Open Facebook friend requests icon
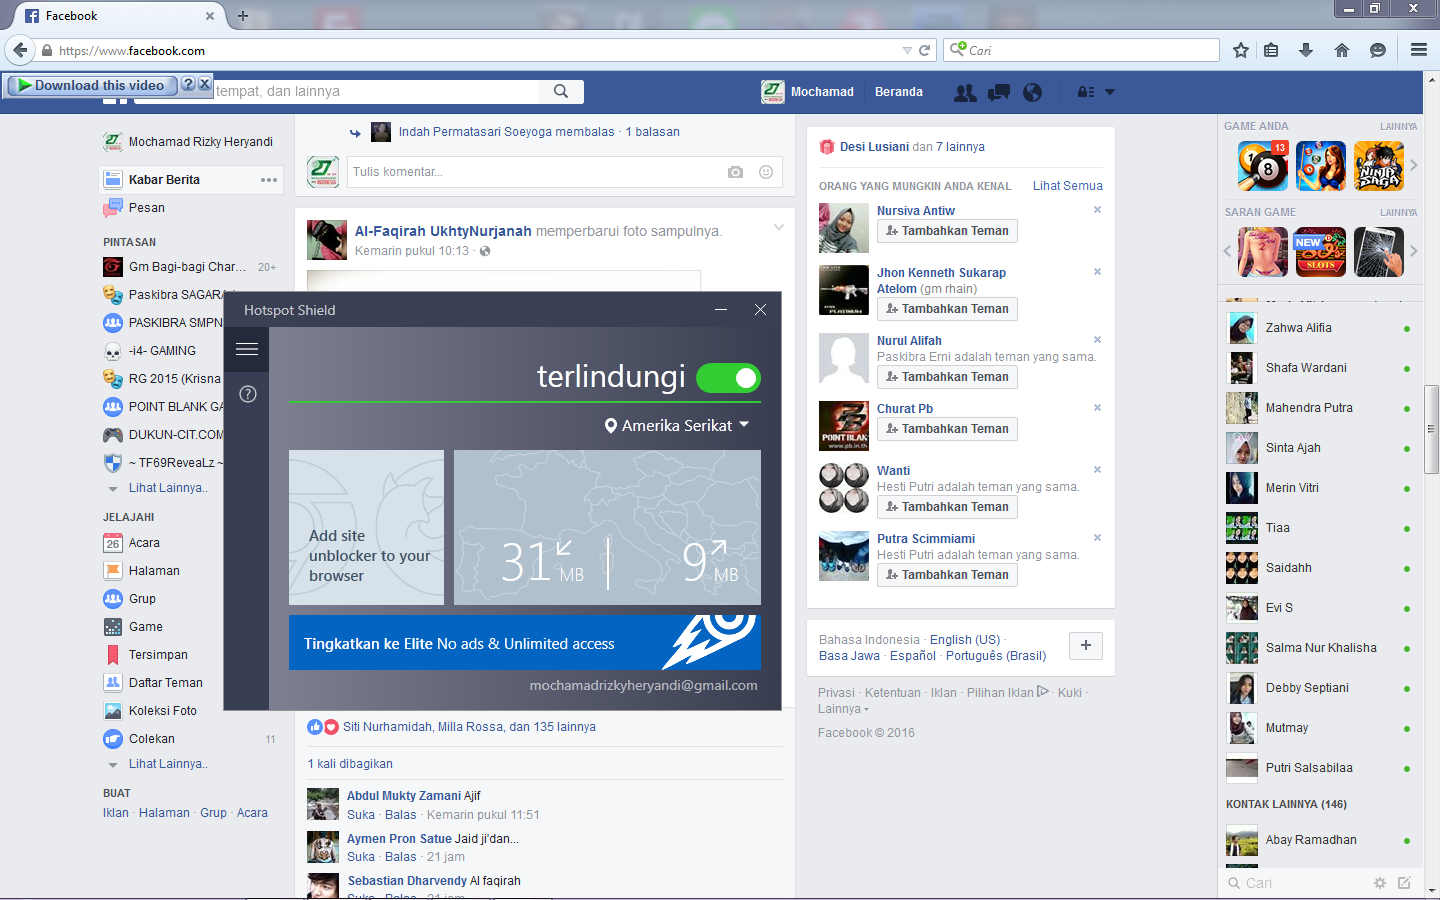The width and height of the screenshot is (1440, 900). pyautogui.click(x=965, y=92)
